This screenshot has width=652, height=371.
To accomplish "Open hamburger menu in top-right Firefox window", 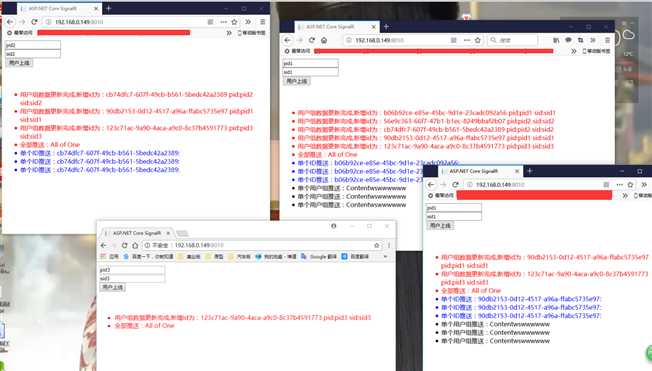I will 607,40.
